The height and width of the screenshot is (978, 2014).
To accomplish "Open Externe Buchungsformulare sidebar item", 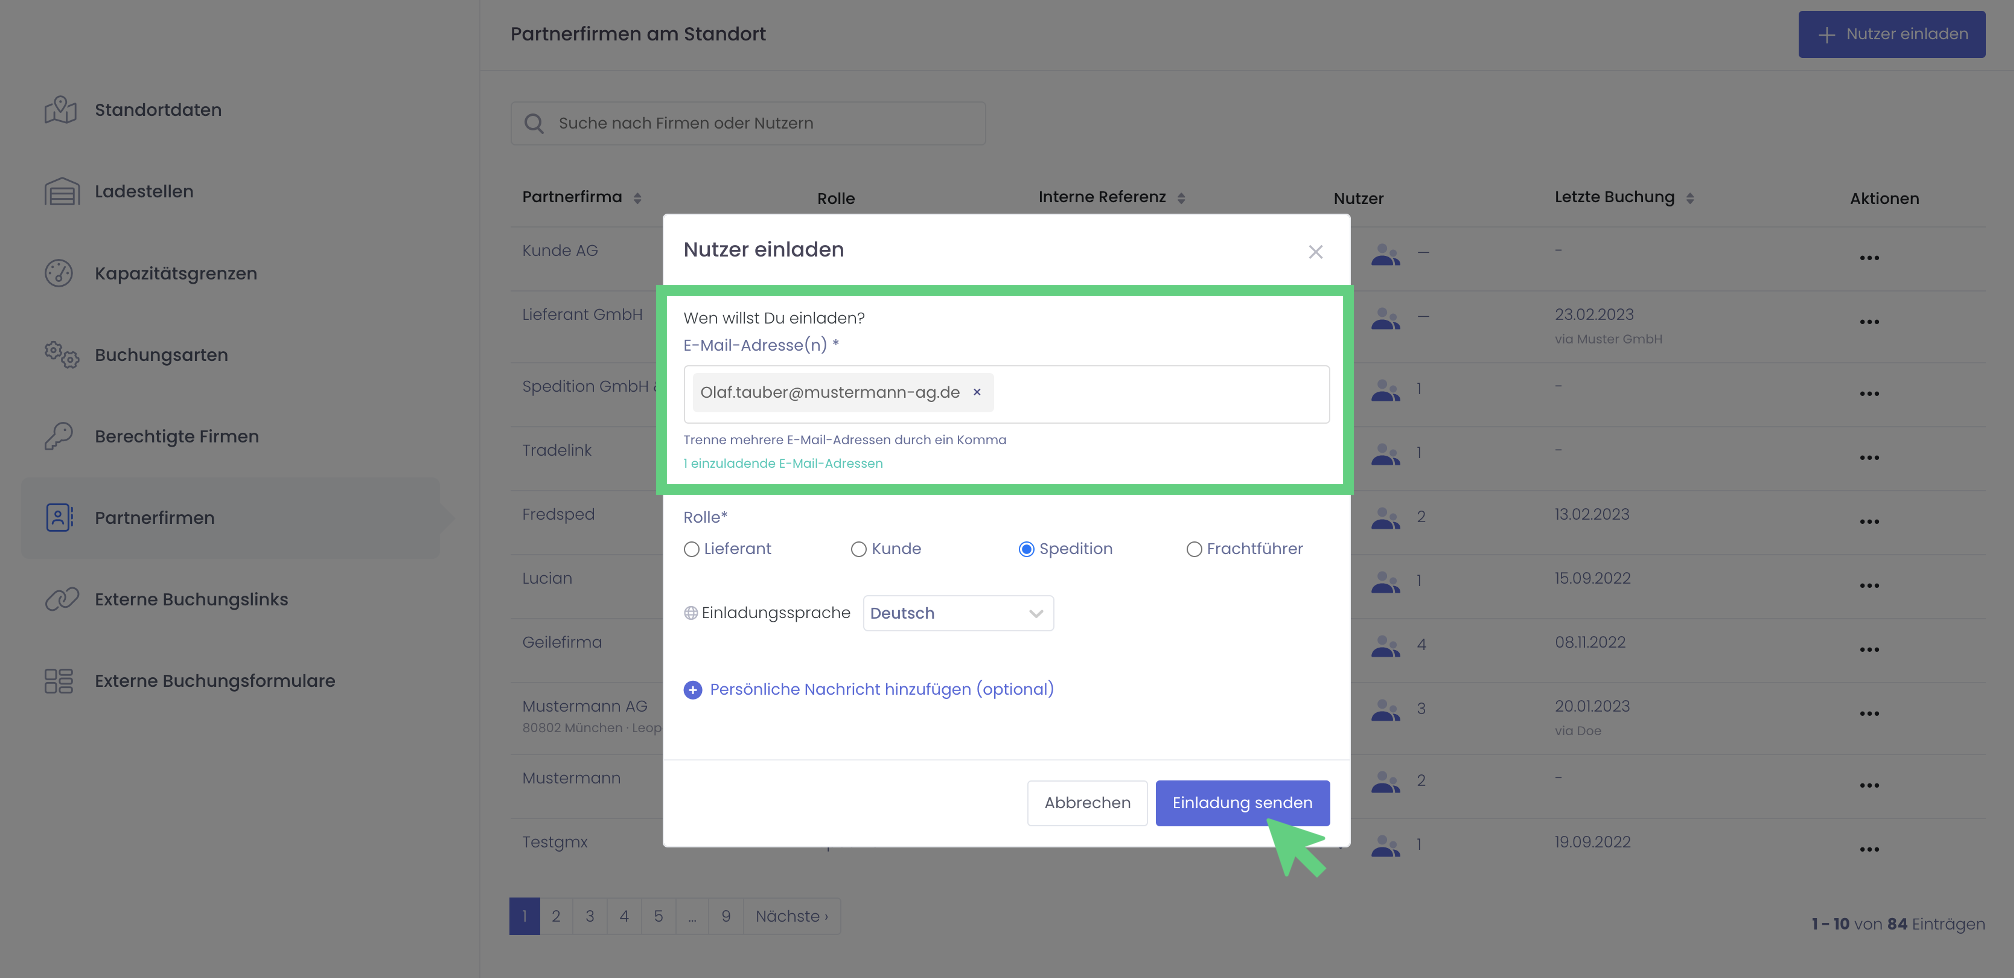I will click(x=214, y=681).
